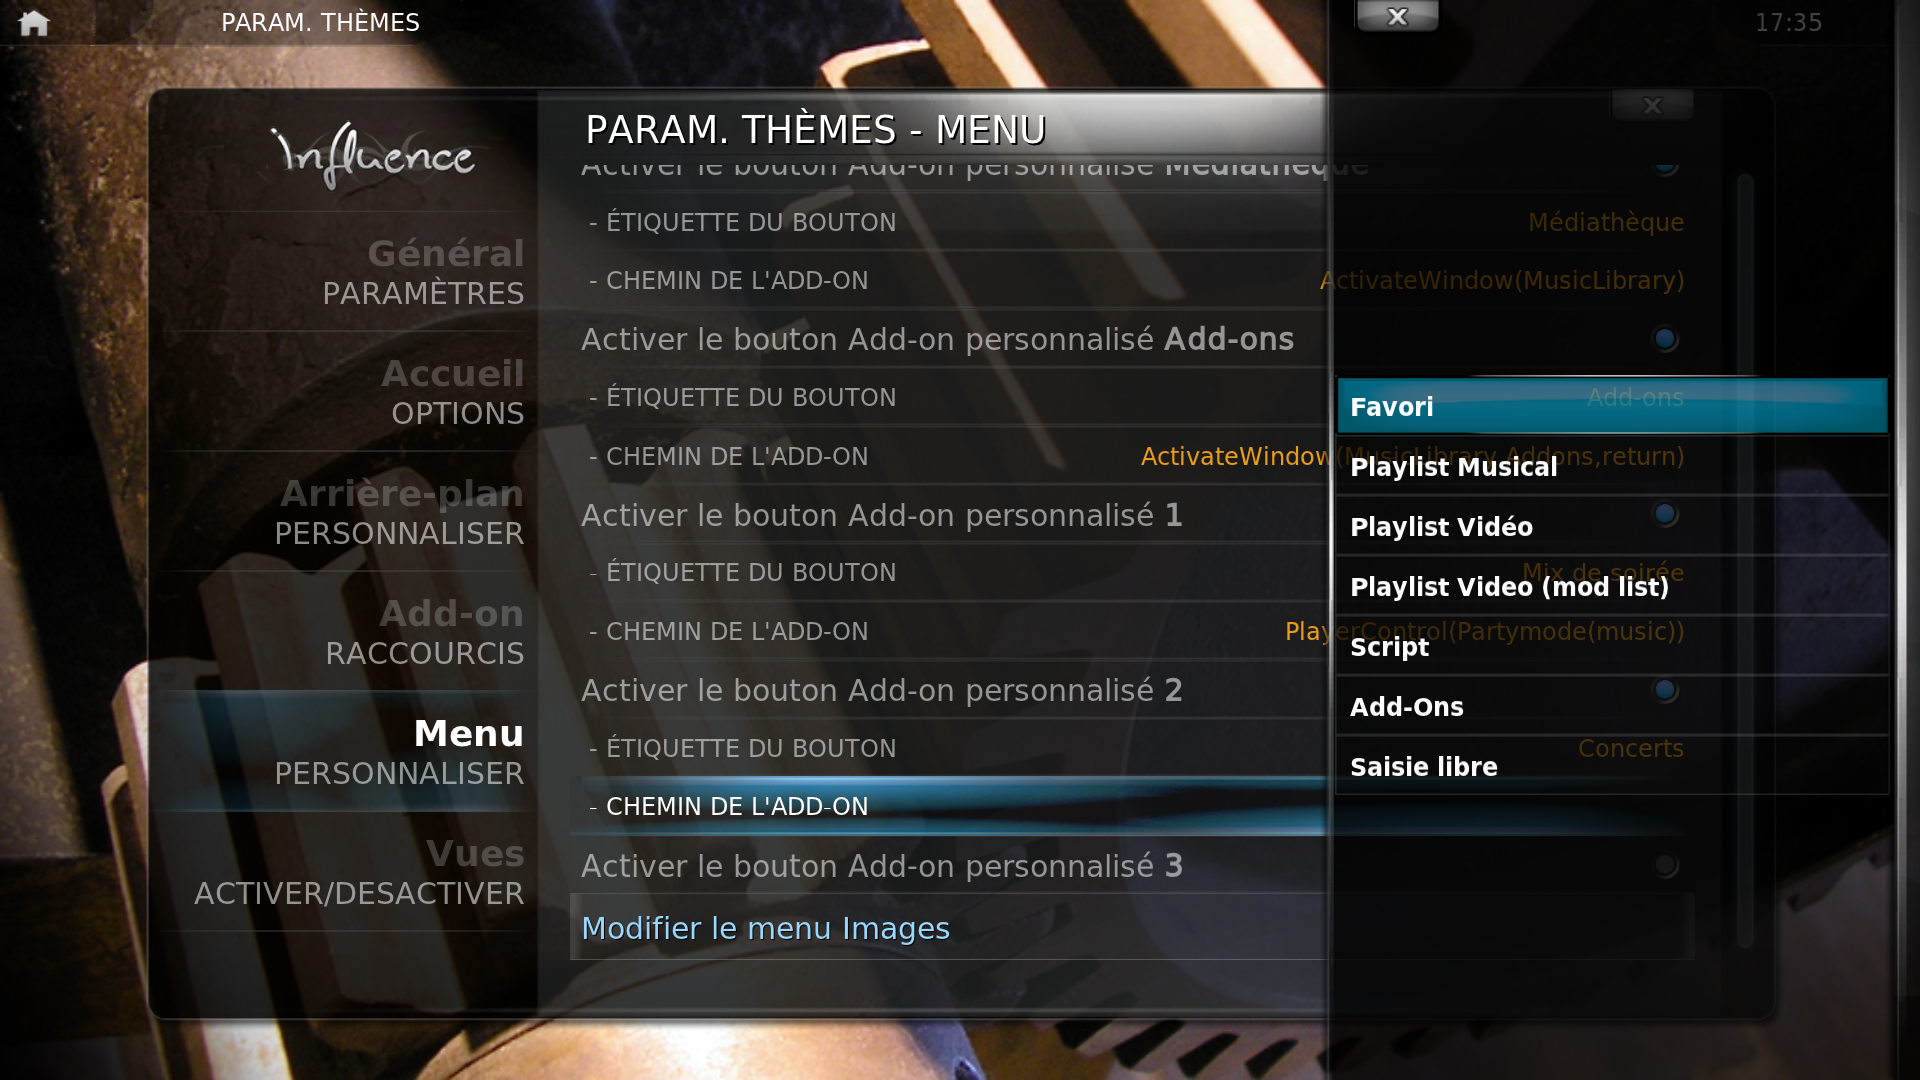Choose Playlist Musical option
Image resolution: width=1920 pixels, height=1080 pixels.
pos(1612,466)
